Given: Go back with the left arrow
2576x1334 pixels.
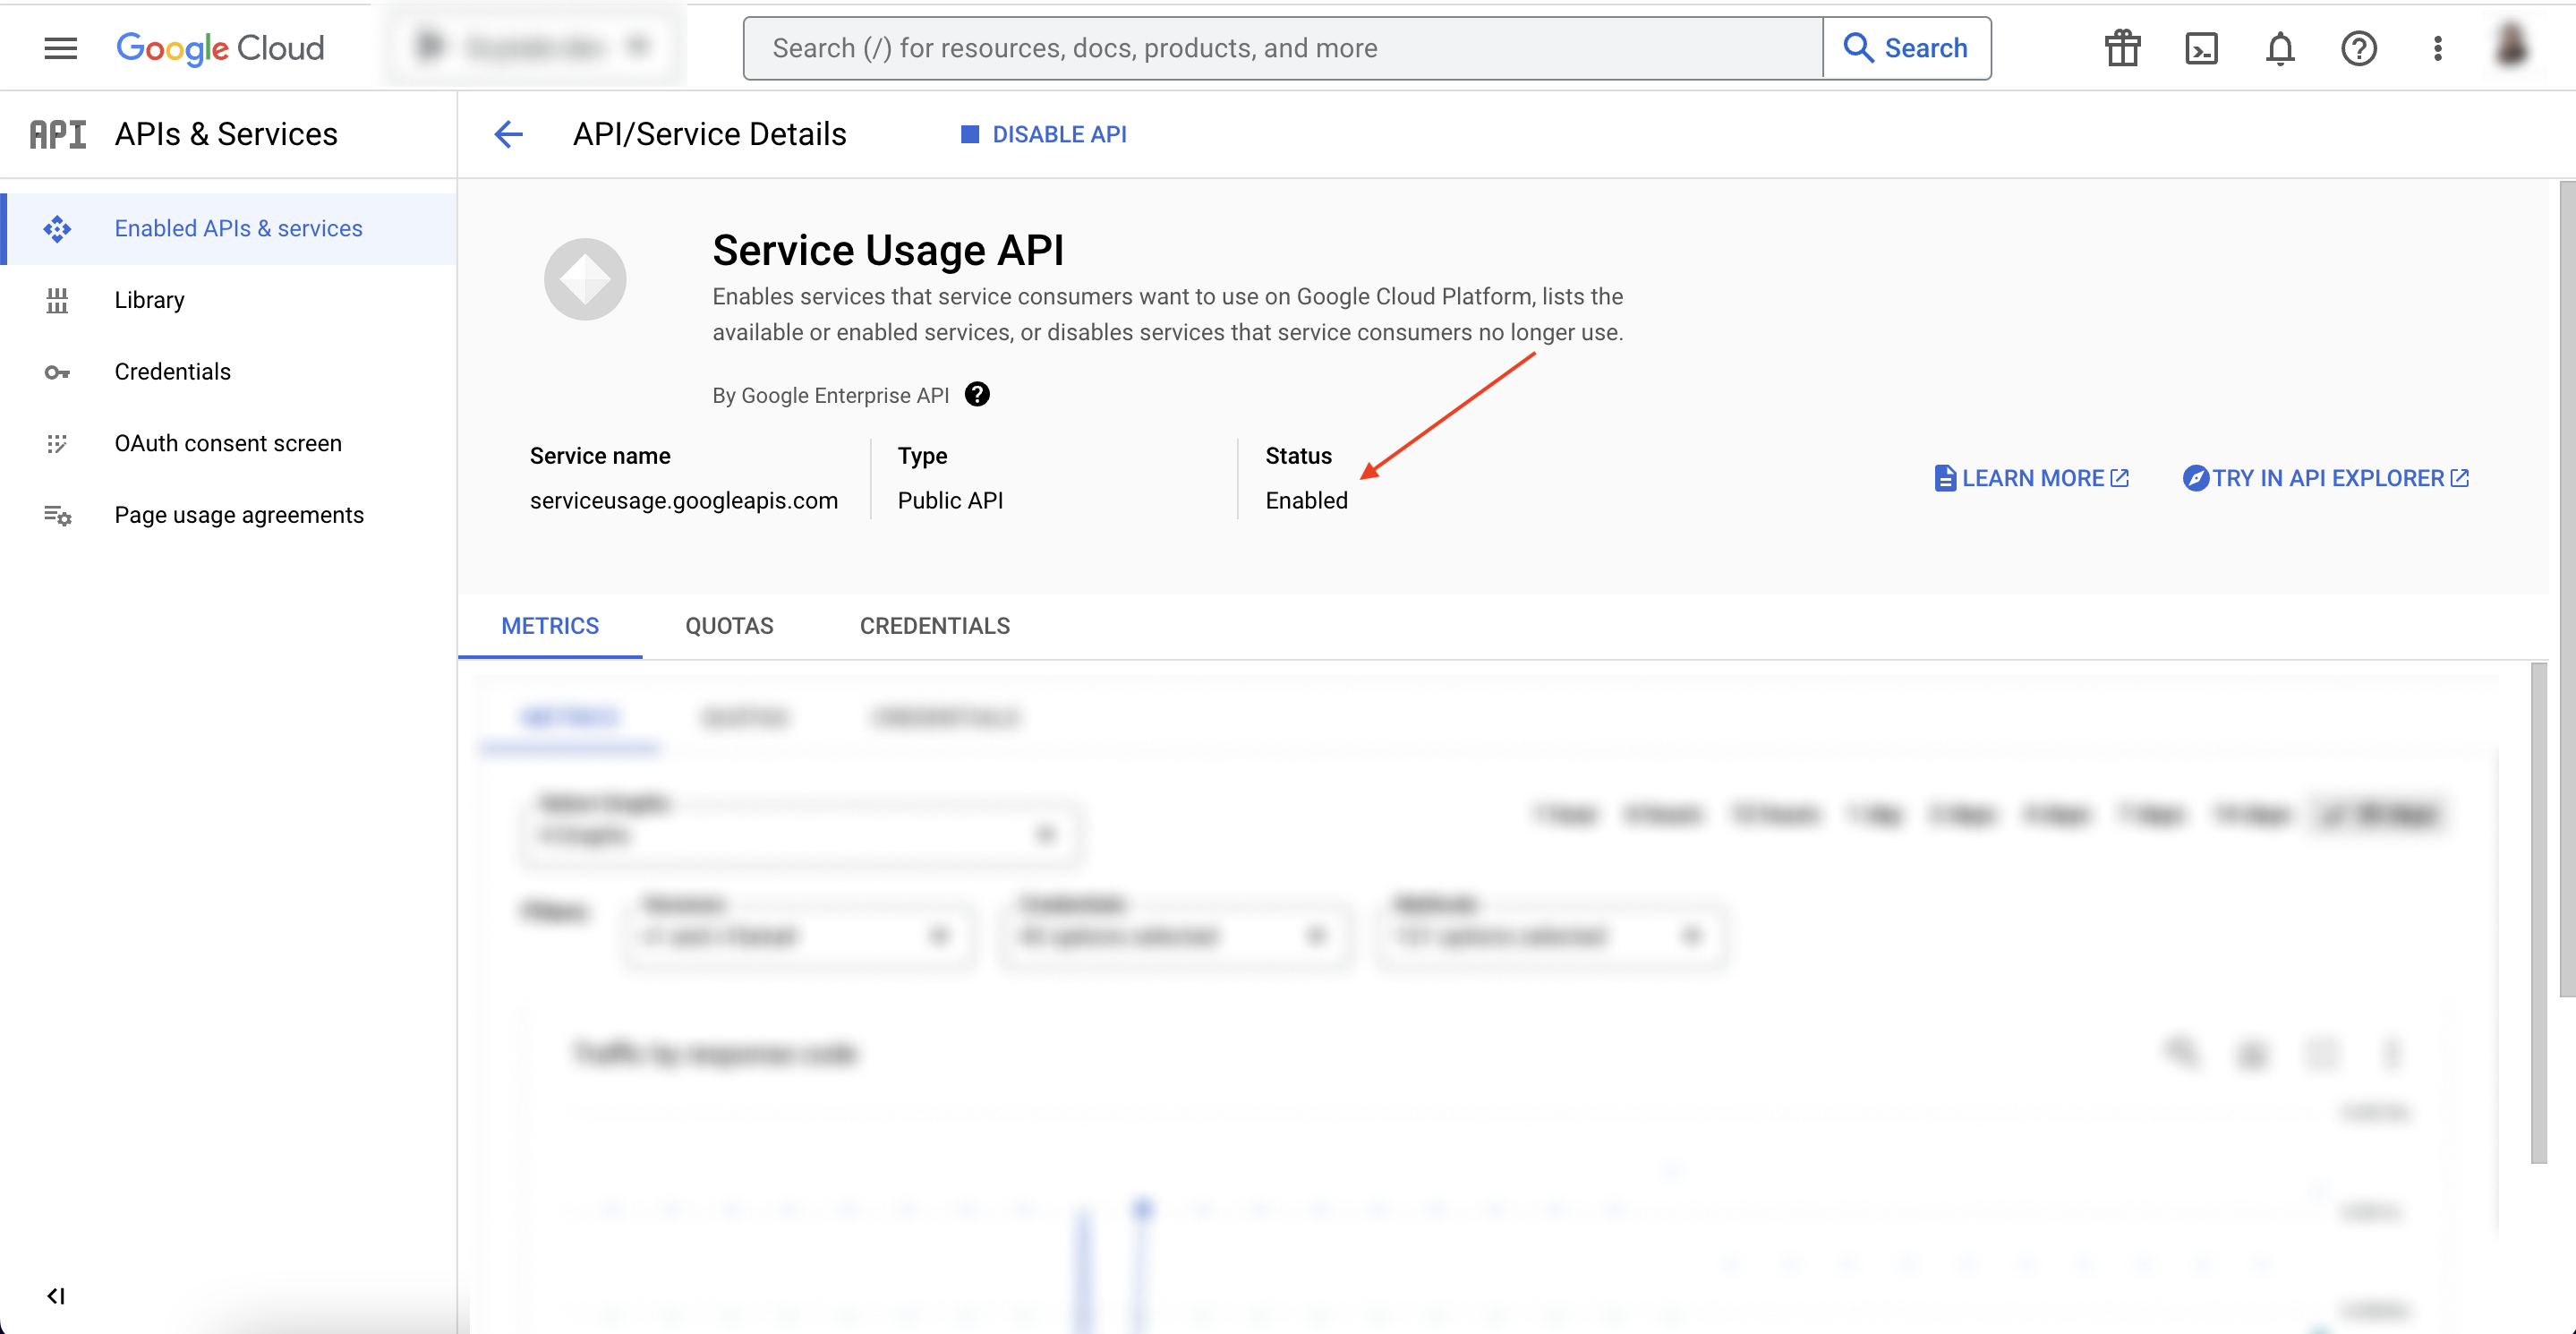Looking at the screenshot, I should pyautogui.click(x=508, y=134).
